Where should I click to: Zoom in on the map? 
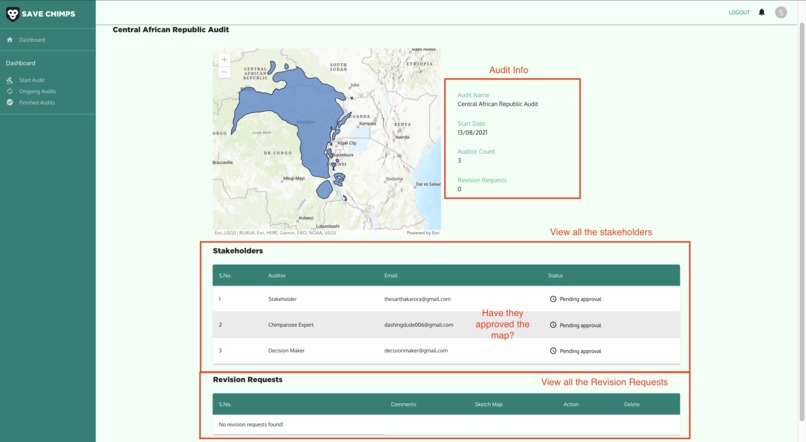pyautogui.click(x=224, y=60)
